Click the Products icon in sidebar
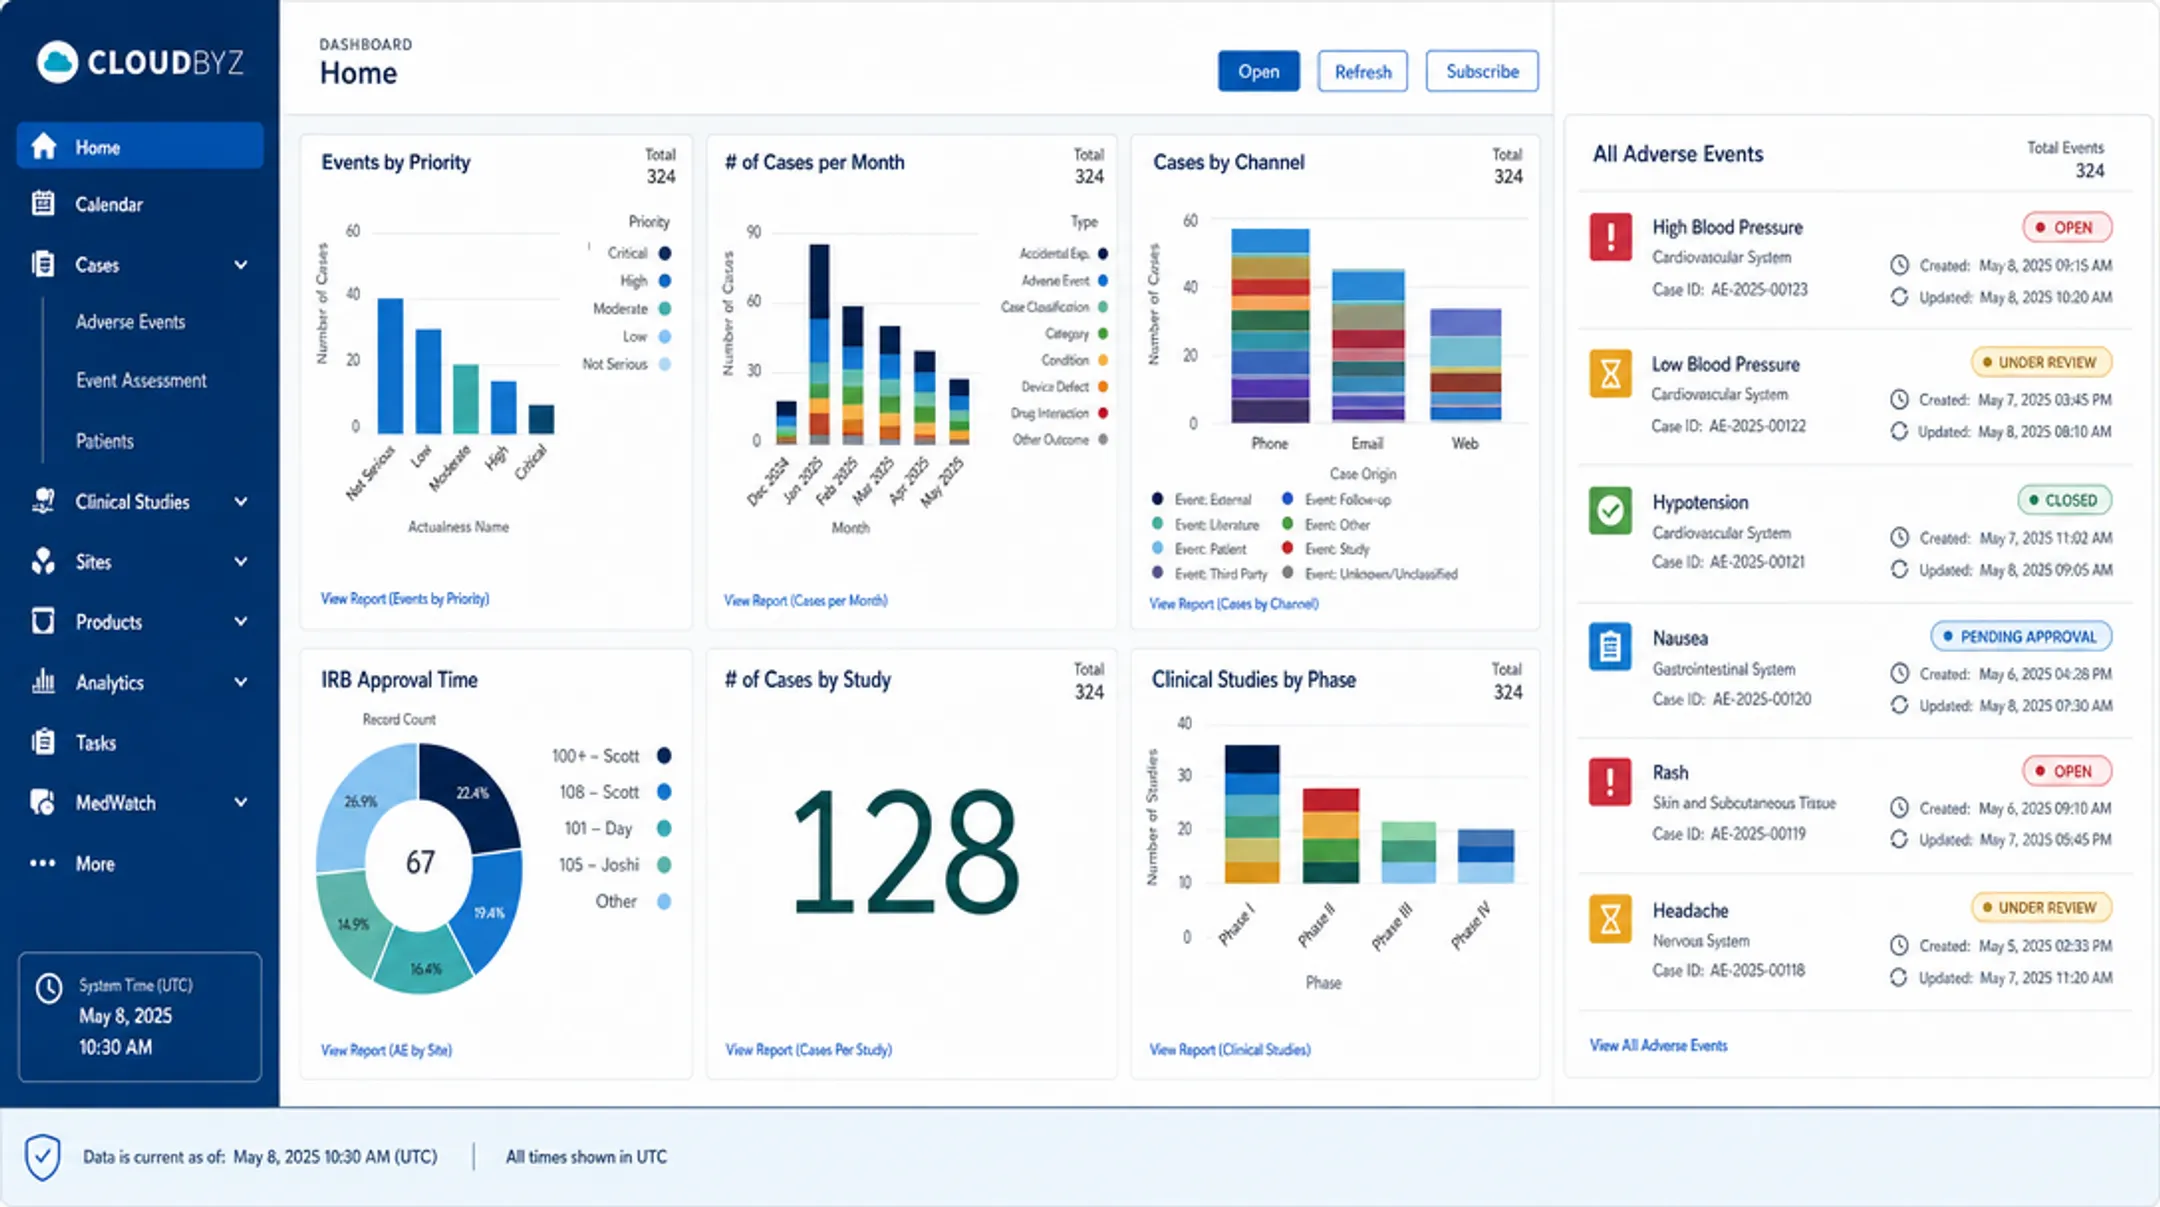Viewport: 2160px width, 1207px height. point(43,621)
